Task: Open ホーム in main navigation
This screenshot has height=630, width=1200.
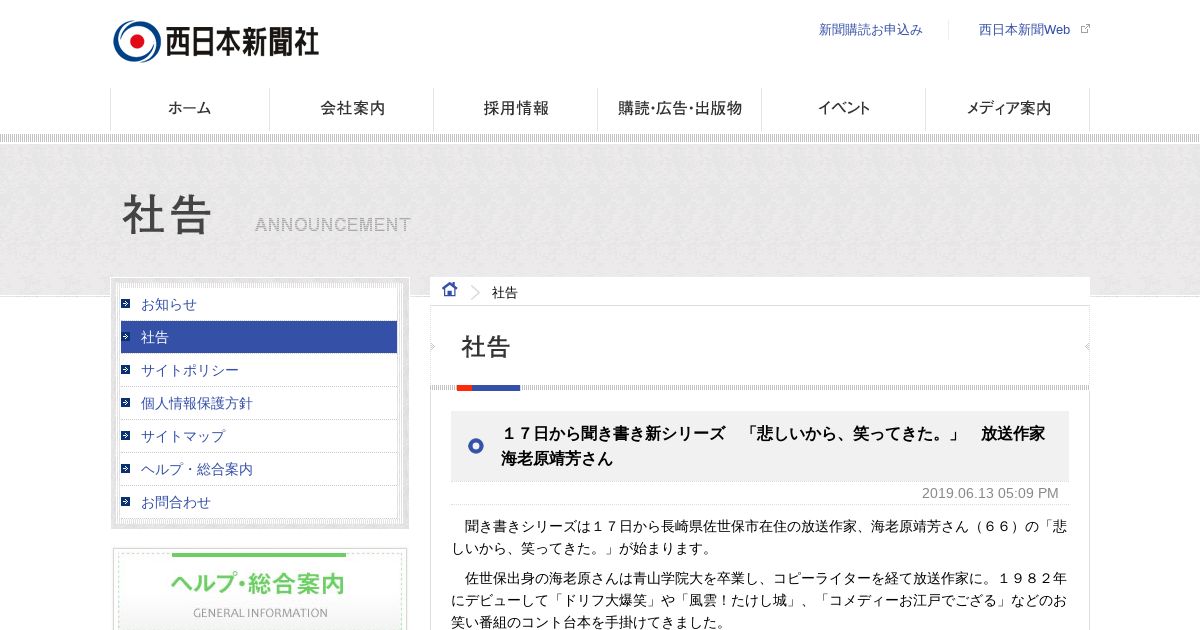Action: [190, 109]
